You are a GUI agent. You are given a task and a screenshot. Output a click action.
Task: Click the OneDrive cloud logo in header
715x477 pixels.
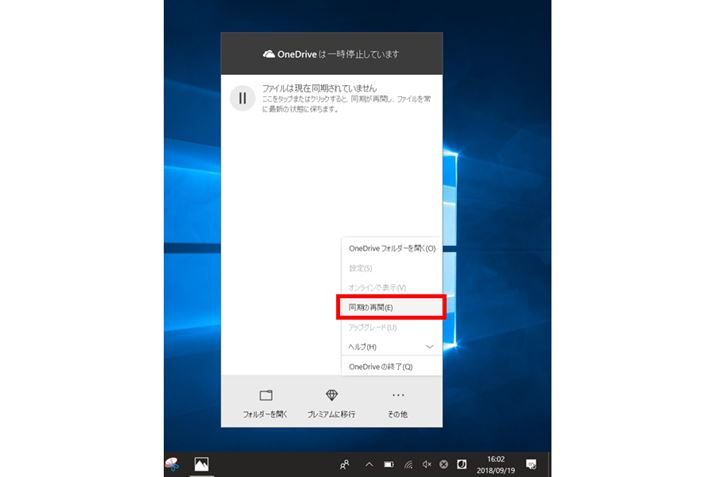click(269, 54)
